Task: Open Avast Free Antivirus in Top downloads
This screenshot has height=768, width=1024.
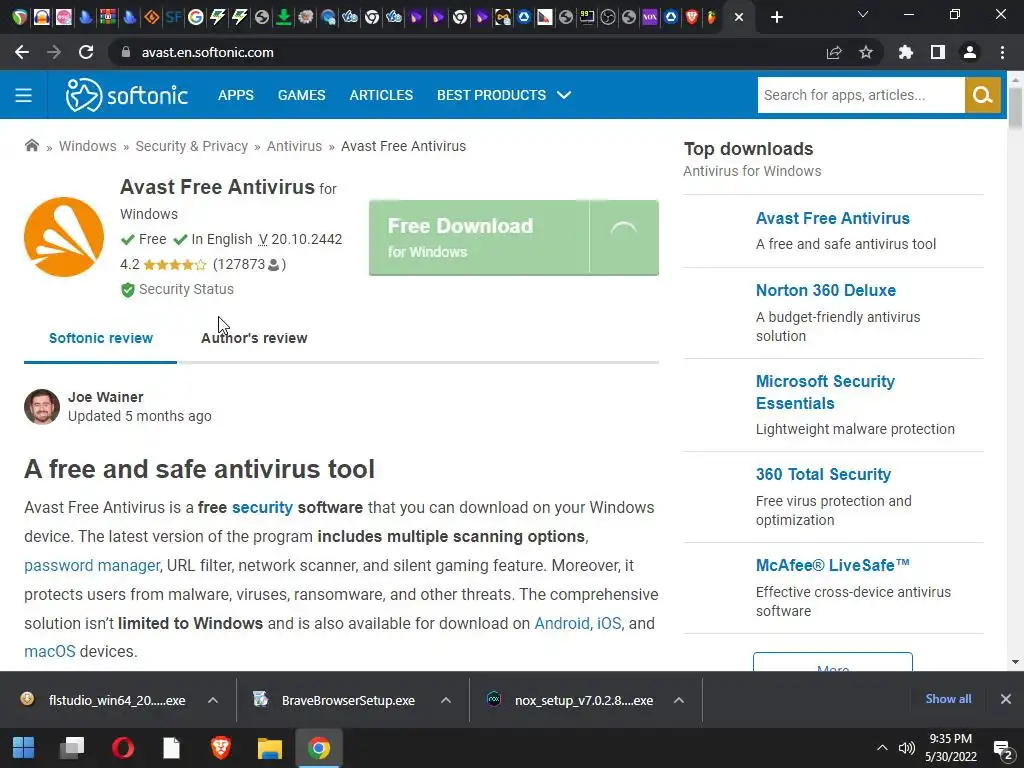Action: [833, 218]
